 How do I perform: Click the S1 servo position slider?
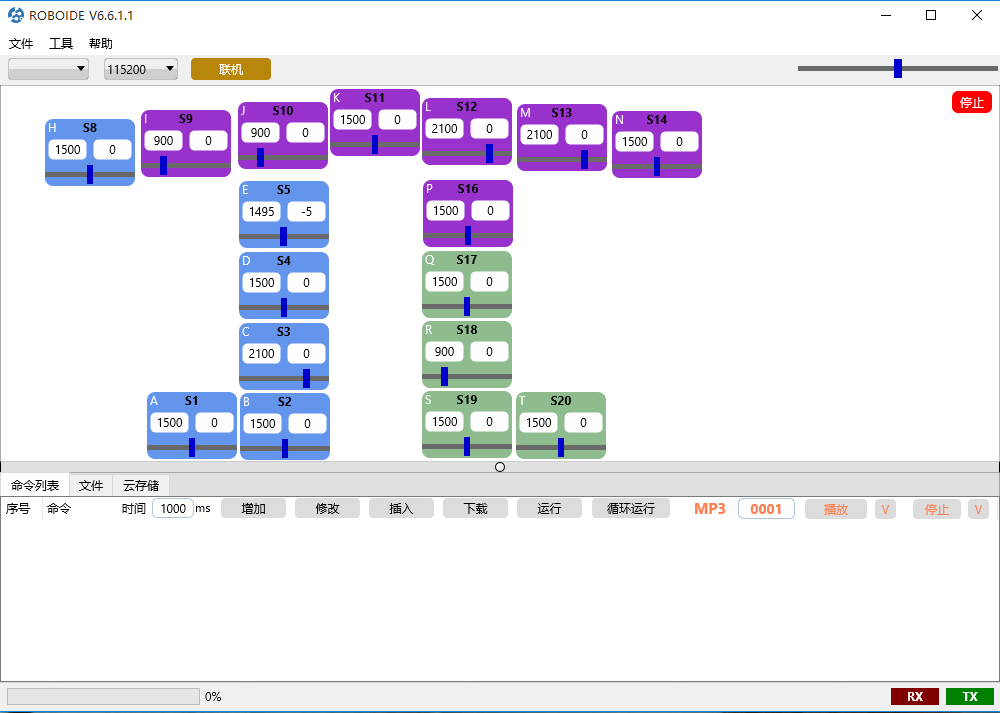coord(192,447)
